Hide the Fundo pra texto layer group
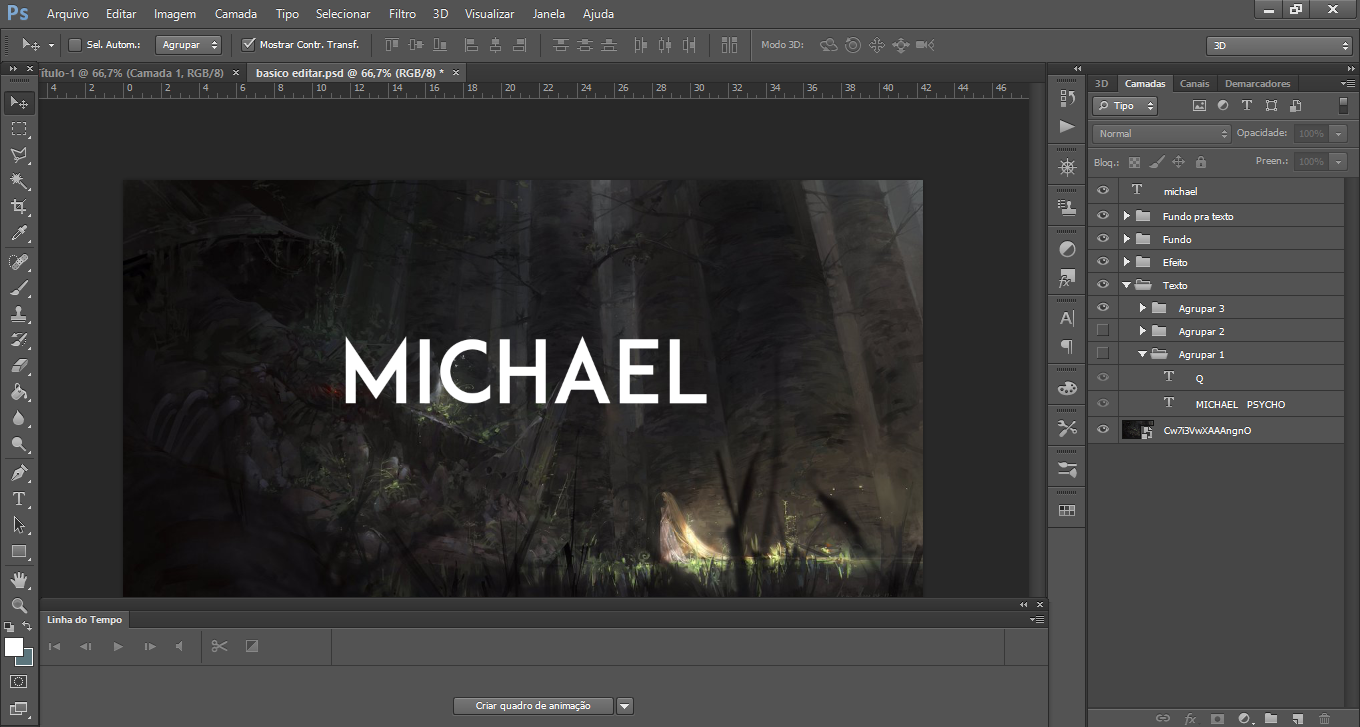This screenshot has height=727, width=1360. (1103, 216)
